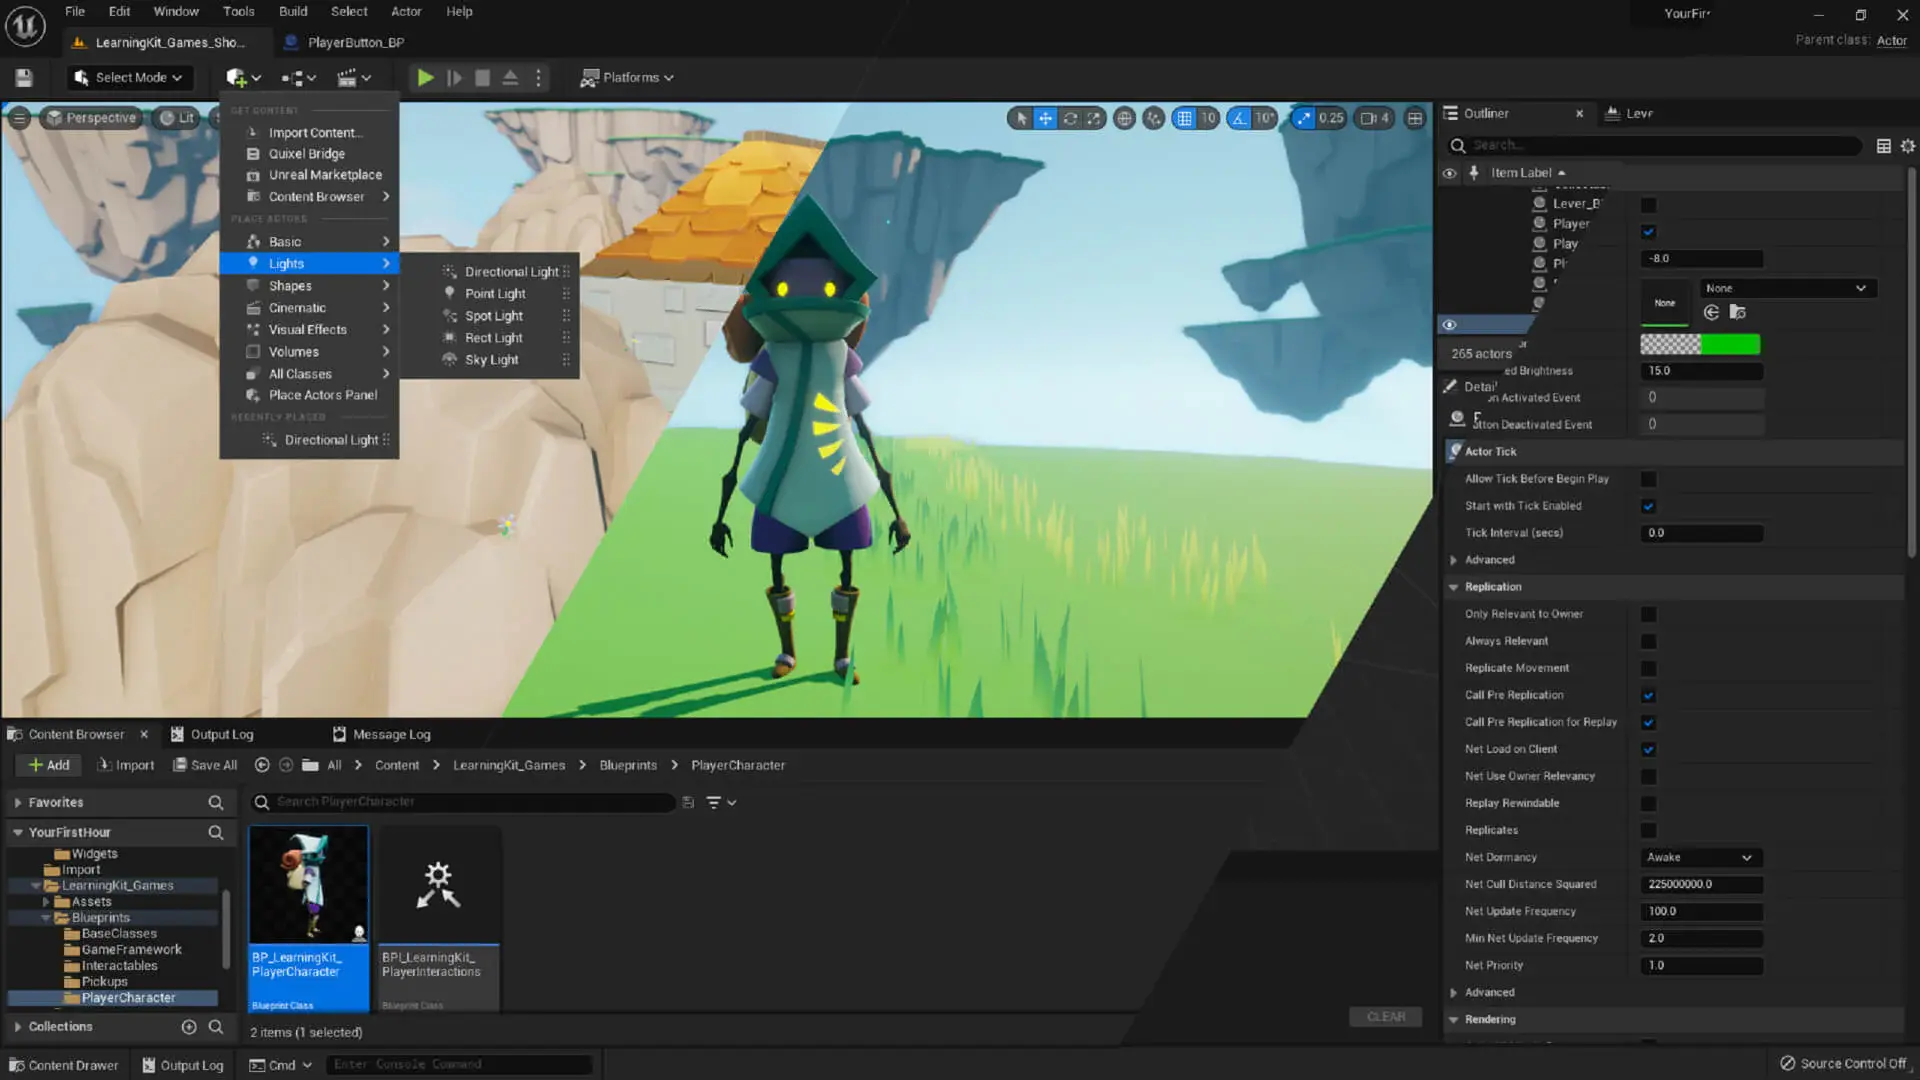Change Net Dormancy from Awake dropdown
The image size is (1920, 1080).
[1698, 857]
